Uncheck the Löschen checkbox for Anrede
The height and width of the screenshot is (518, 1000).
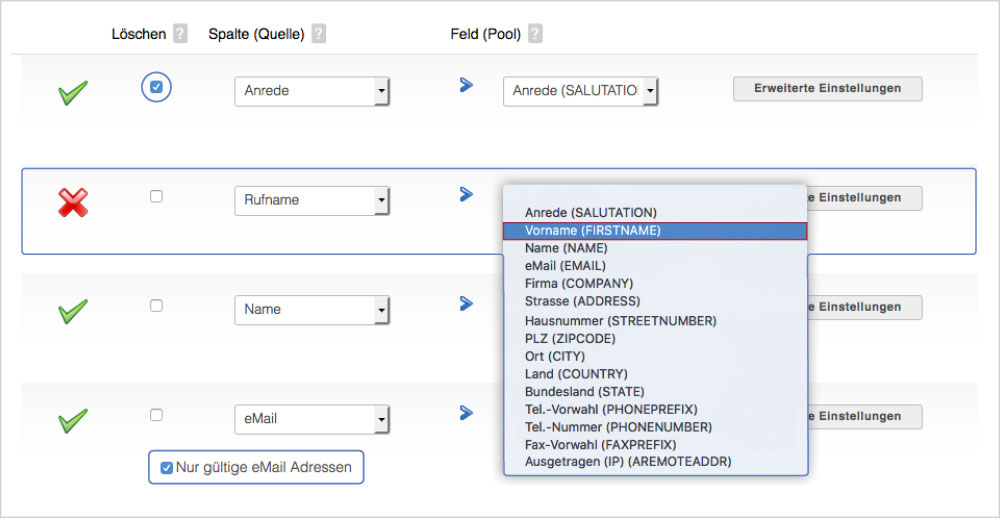coord(156,88)
